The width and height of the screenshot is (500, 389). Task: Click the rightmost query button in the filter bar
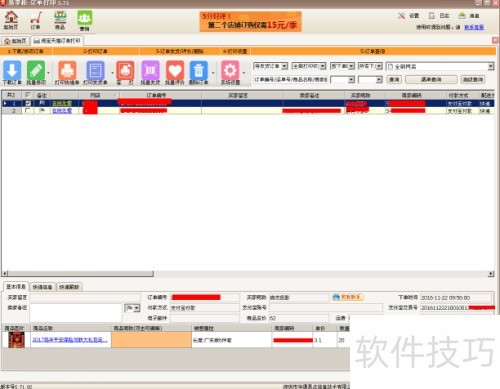[473, 79]
